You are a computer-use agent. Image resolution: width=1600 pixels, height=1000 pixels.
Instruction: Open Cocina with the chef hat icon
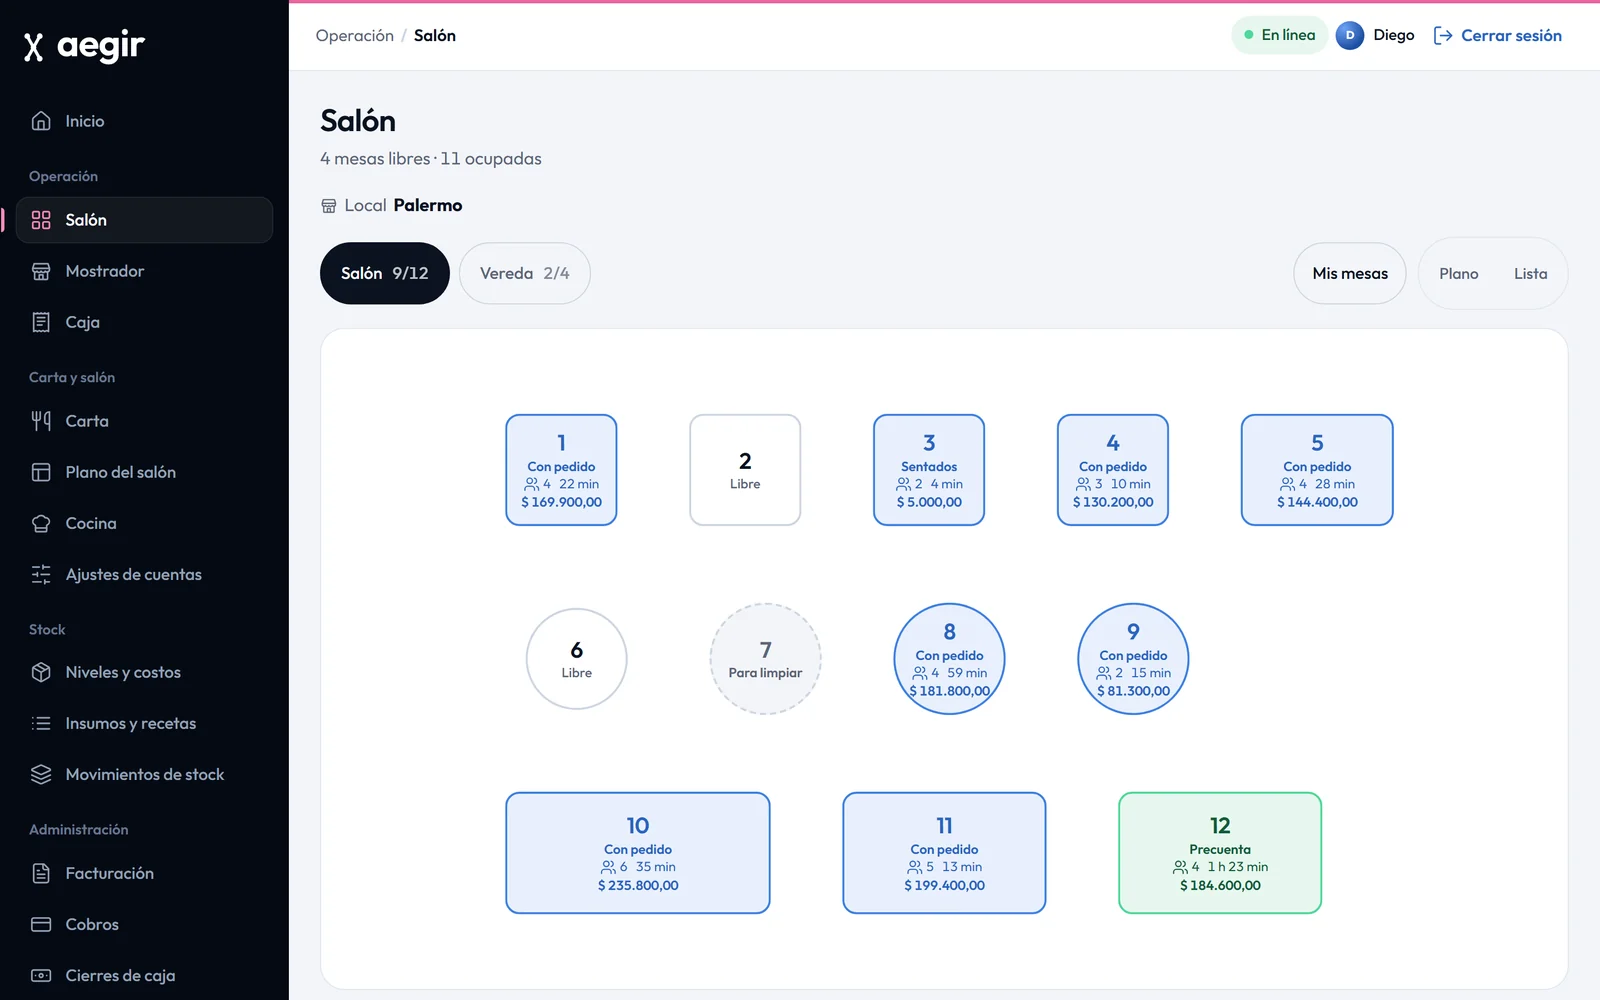41,523
